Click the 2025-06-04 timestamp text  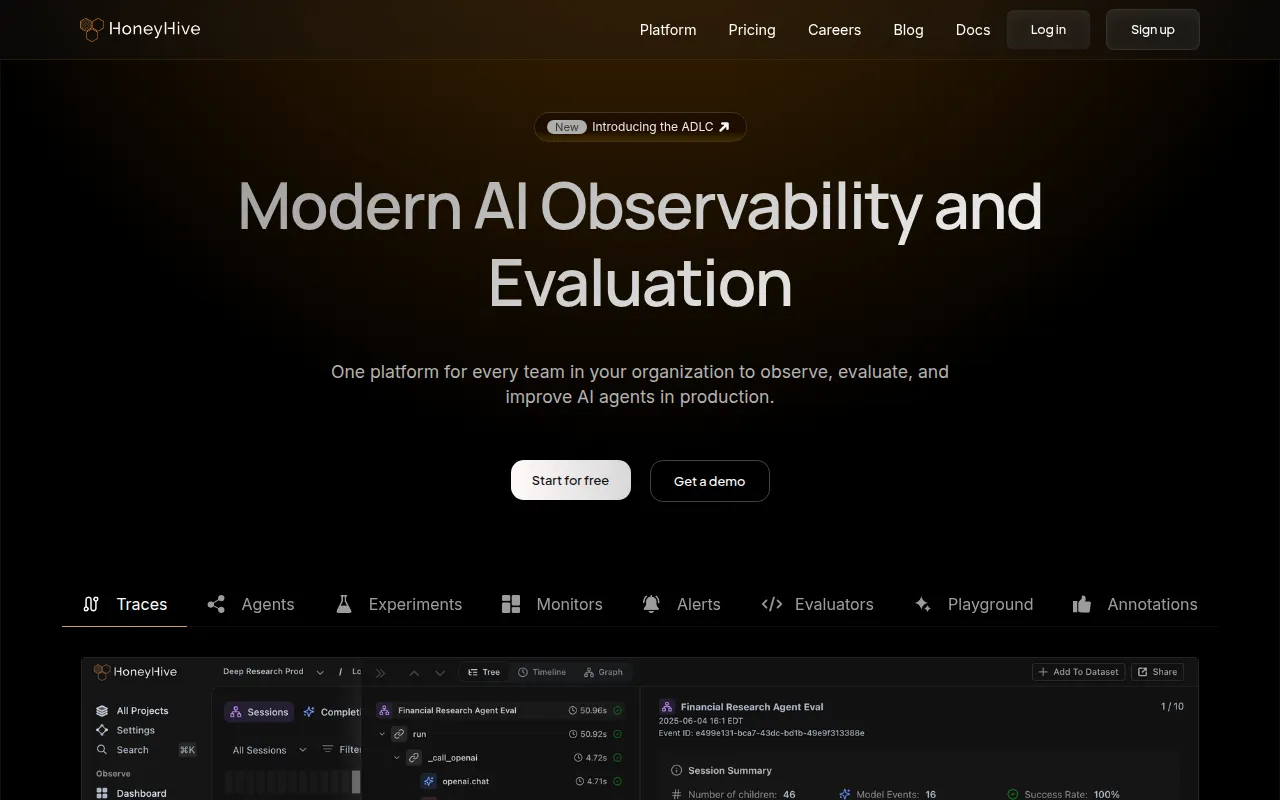700,721
